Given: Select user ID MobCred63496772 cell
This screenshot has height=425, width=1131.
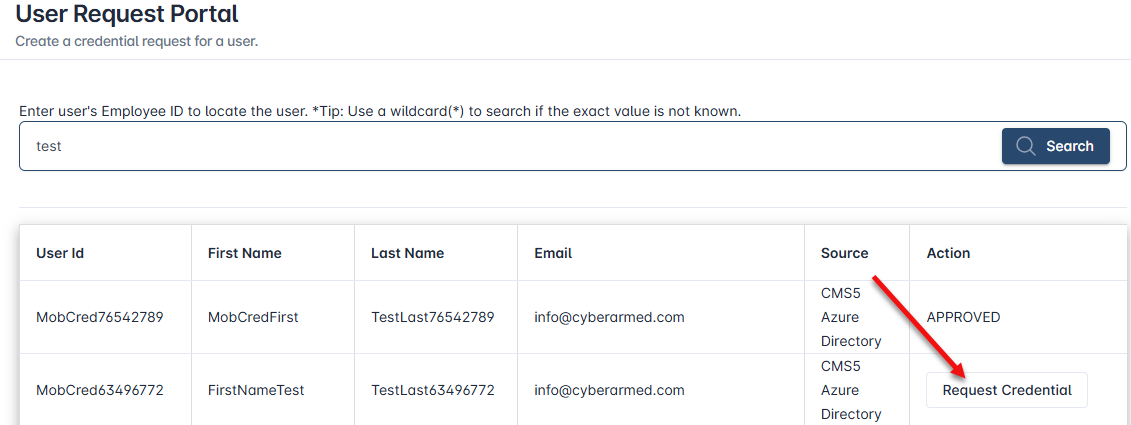Looking at the screenshot, I should coord(100,390).
